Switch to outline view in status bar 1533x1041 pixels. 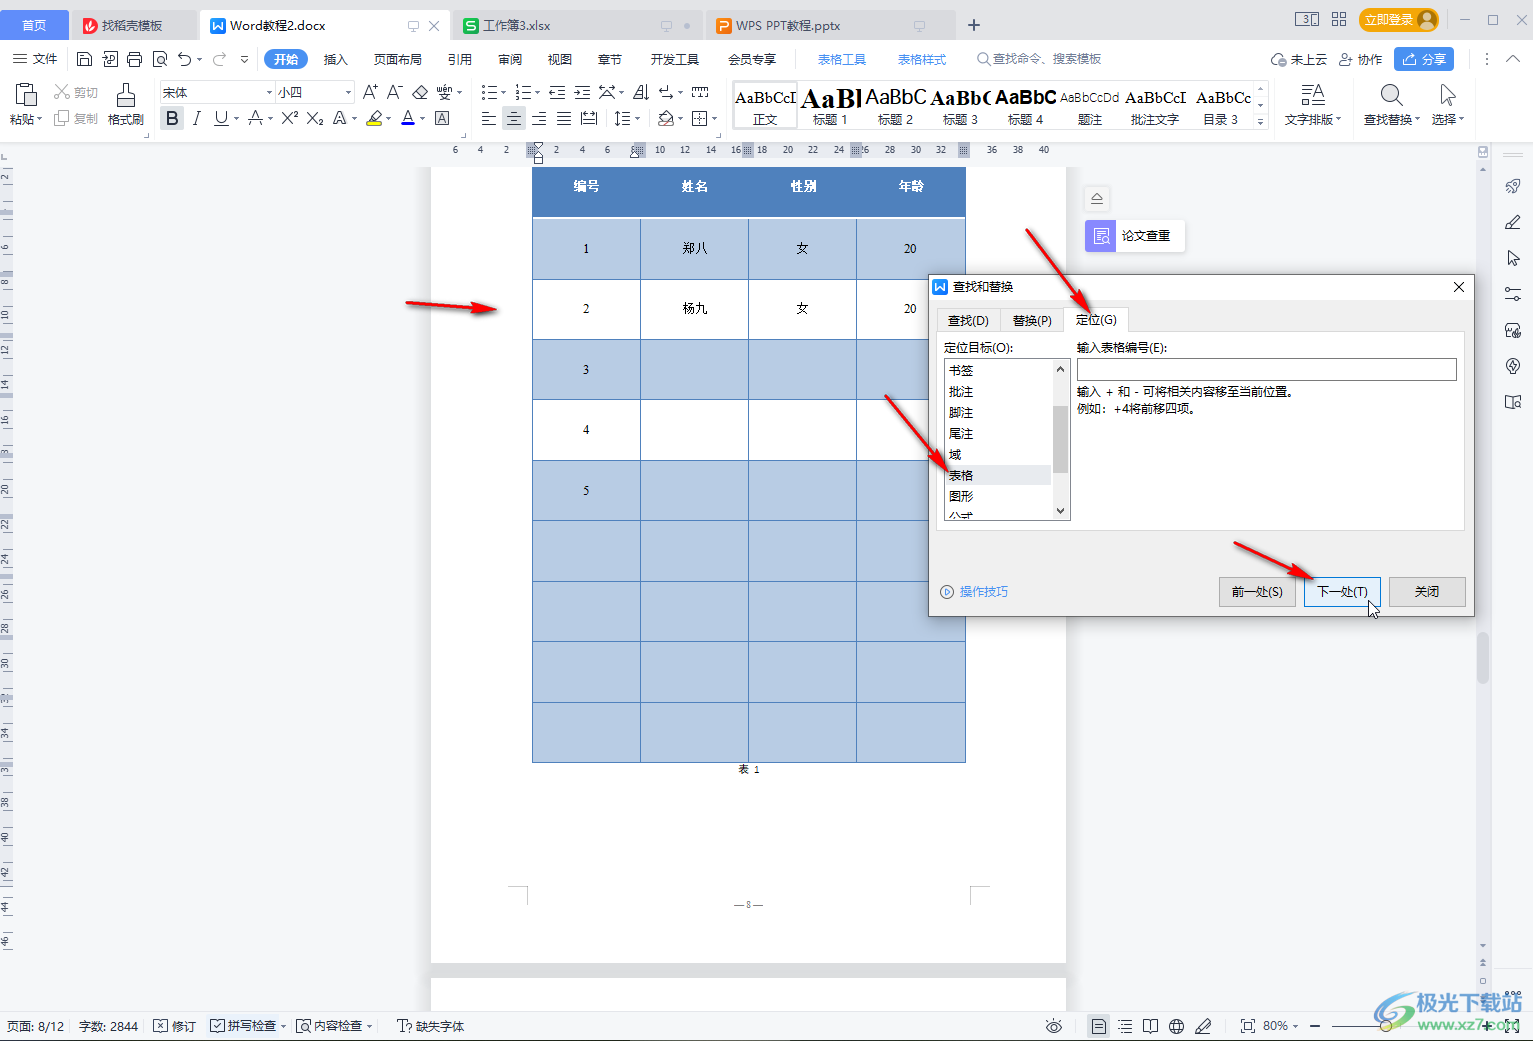1125,1026
